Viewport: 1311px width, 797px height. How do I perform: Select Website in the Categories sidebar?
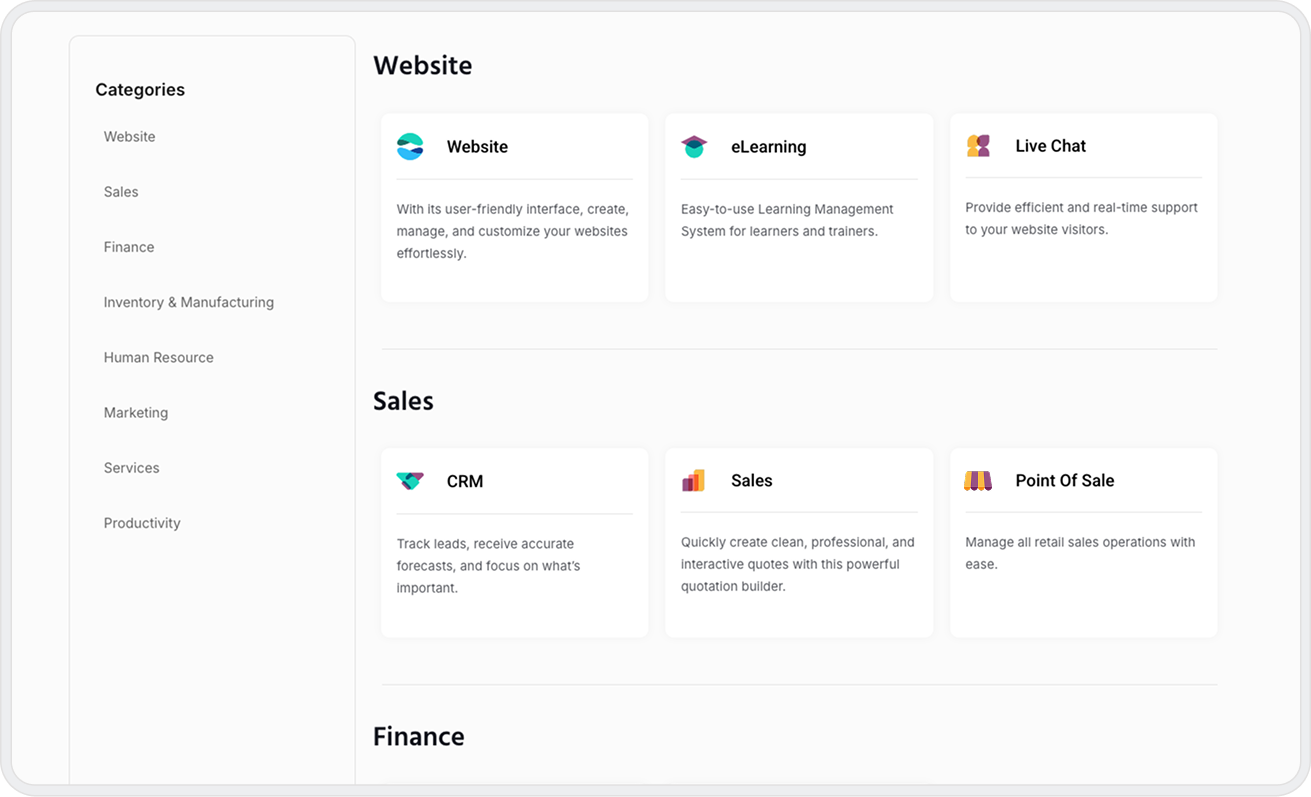[130, 137]
